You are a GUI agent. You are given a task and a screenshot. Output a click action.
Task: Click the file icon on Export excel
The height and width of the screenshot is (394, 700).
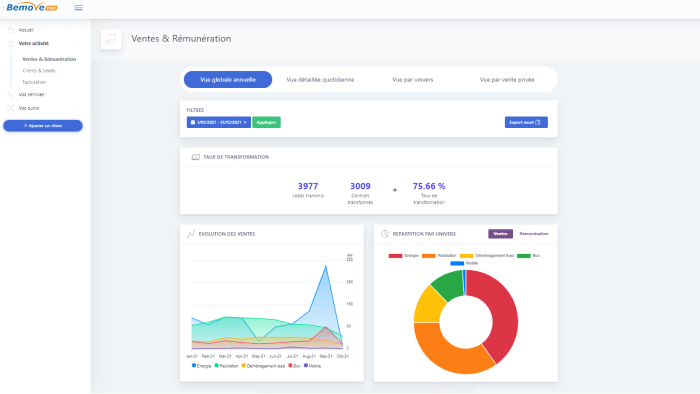(x=538, y=122)
